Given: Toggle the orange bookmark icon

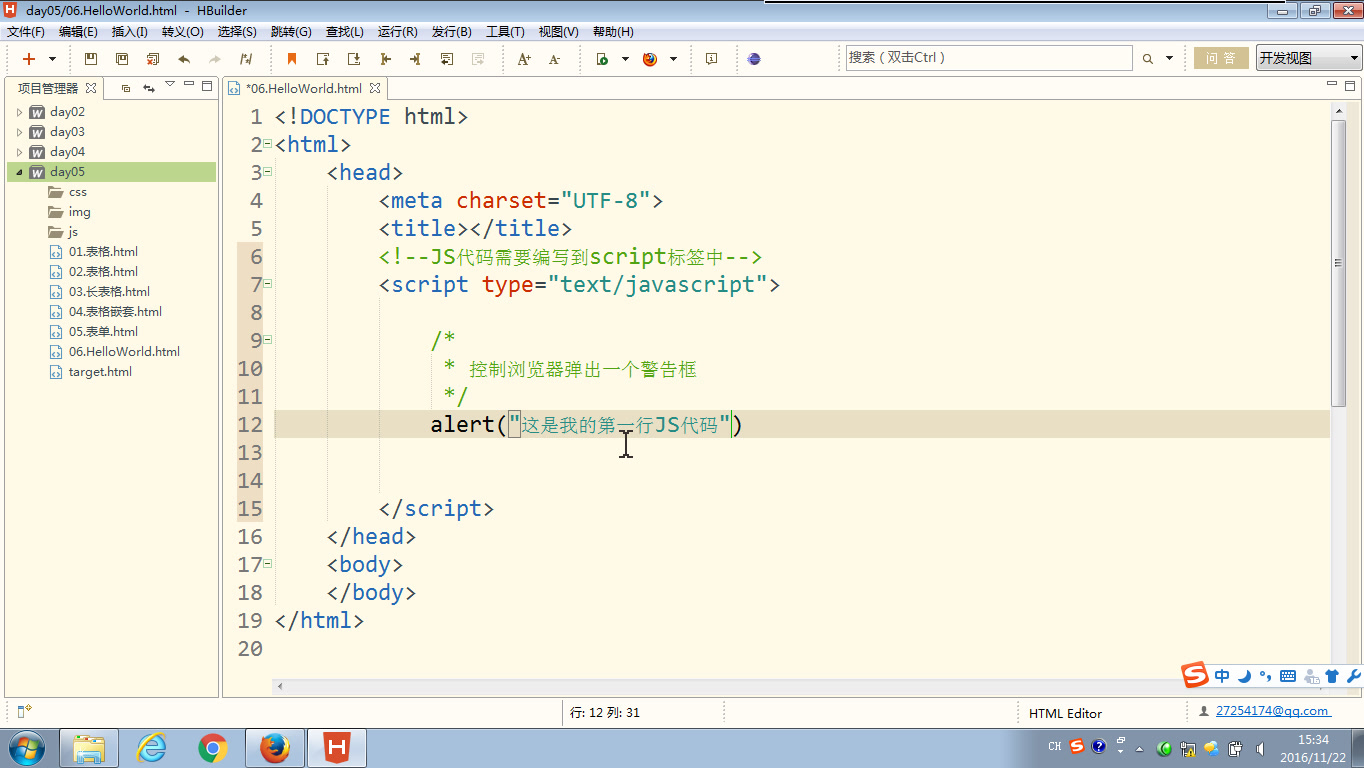Looking at the screenshot, I should (x=292, y=59).
